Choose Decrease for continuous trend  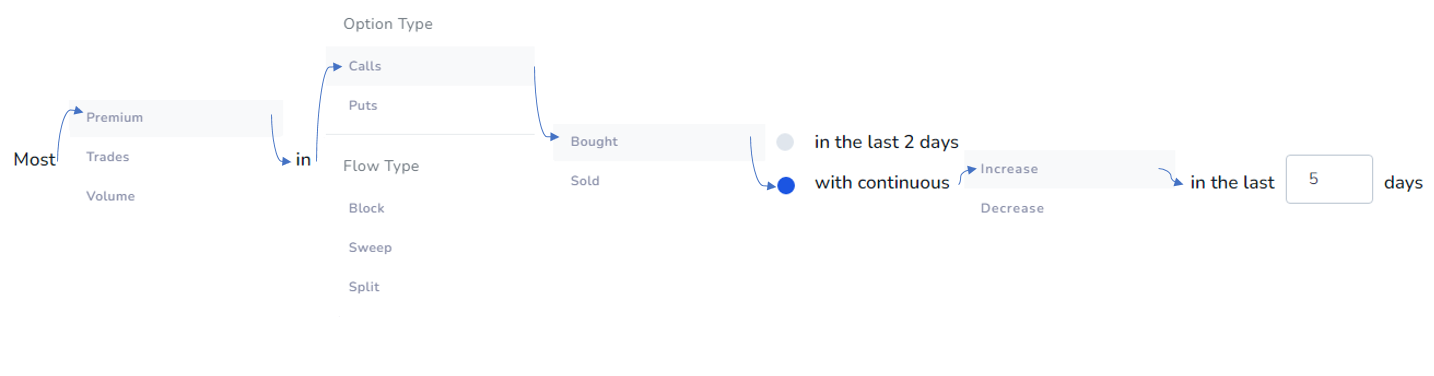click(x=1069, y=208)
